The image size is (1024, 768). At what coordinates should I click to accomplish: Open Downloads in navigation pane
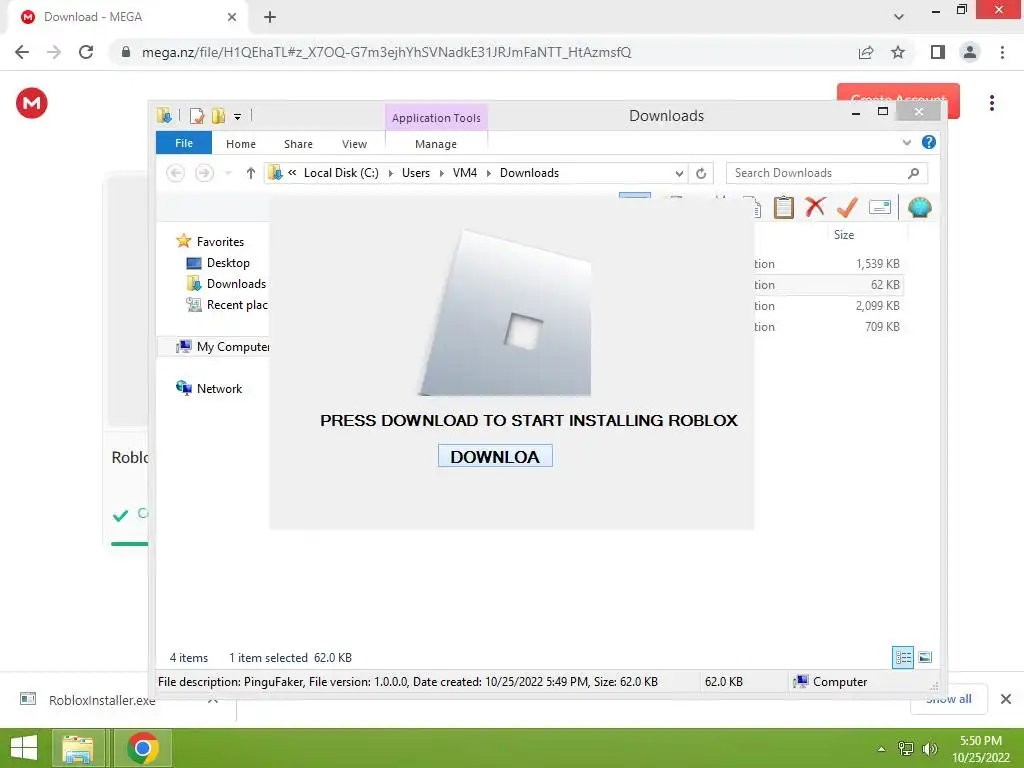[236, 283]
